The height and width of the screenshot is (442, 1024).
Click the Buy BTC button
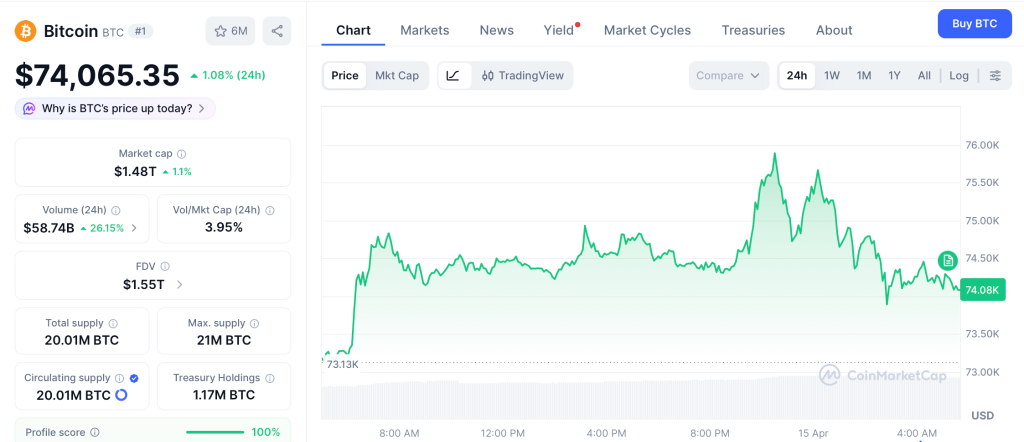[974, 23]
